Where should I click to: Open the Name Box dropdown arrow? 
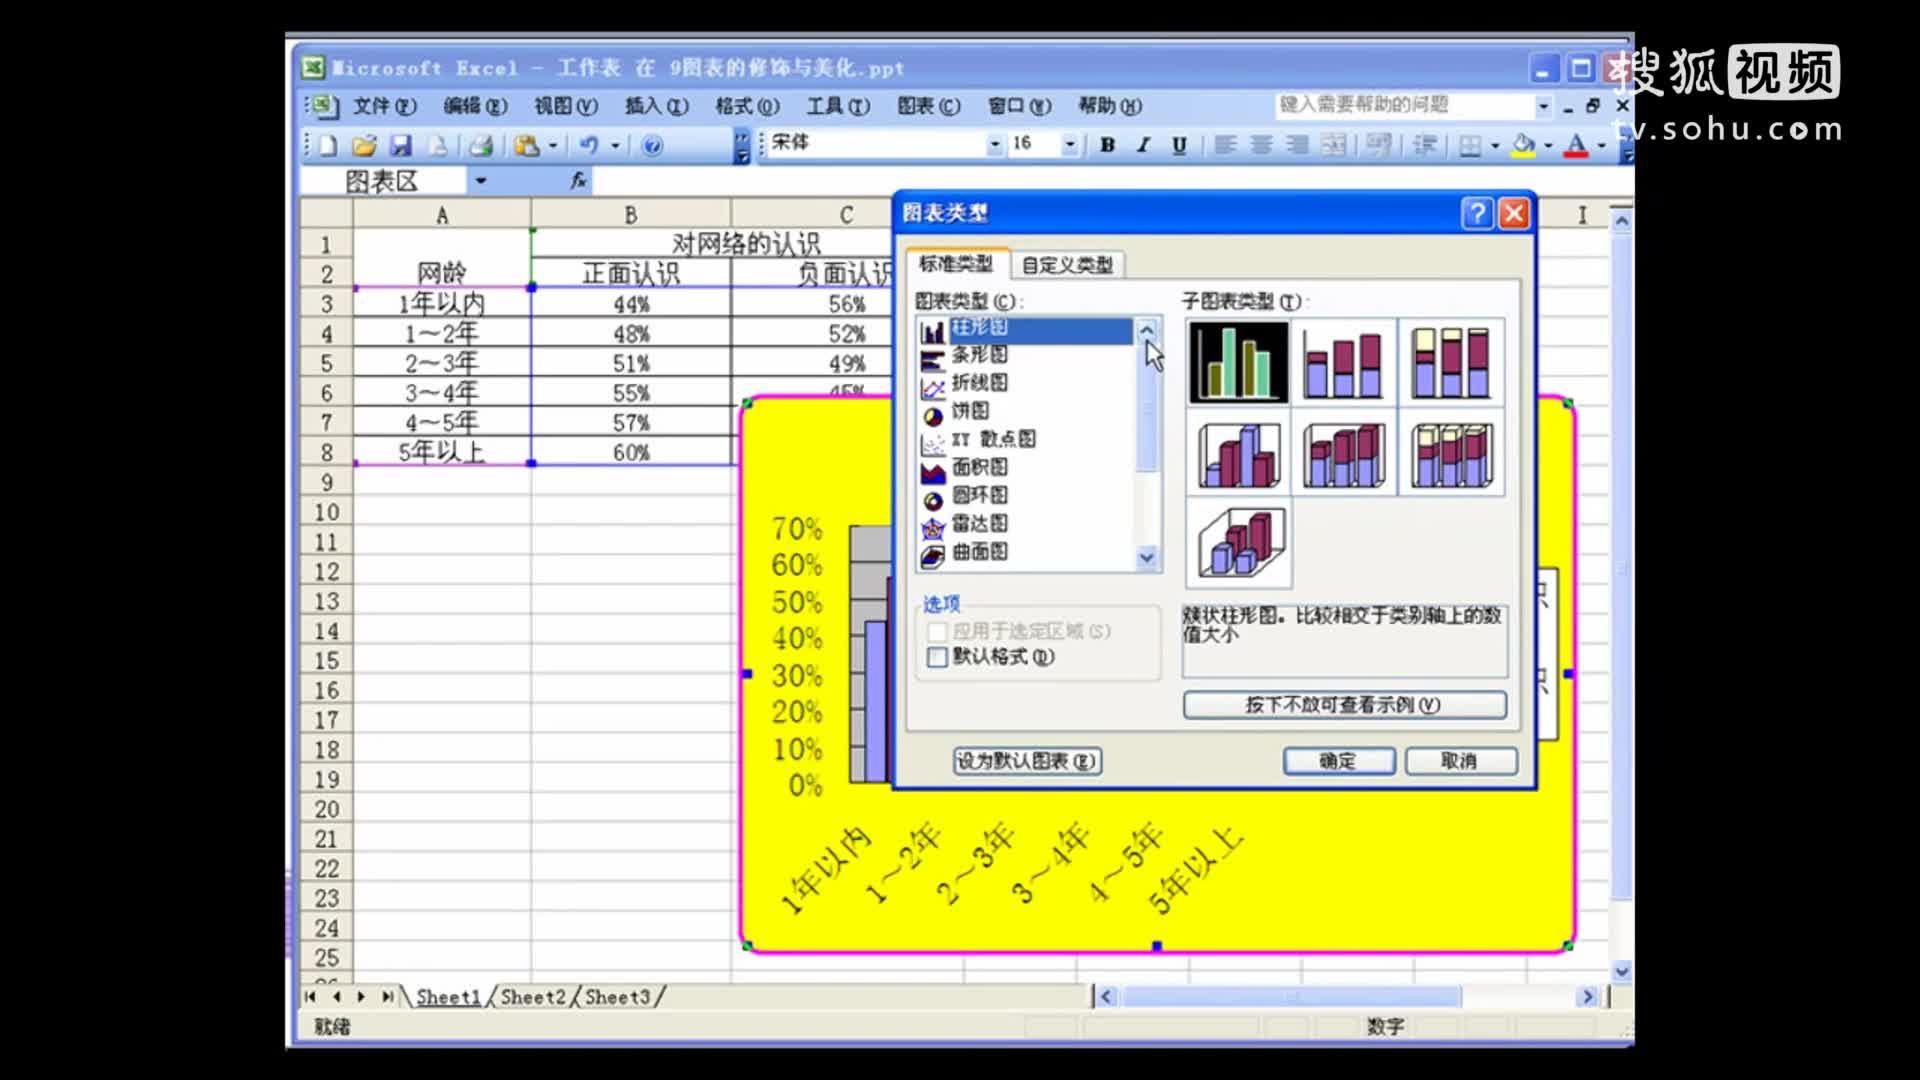481,181
